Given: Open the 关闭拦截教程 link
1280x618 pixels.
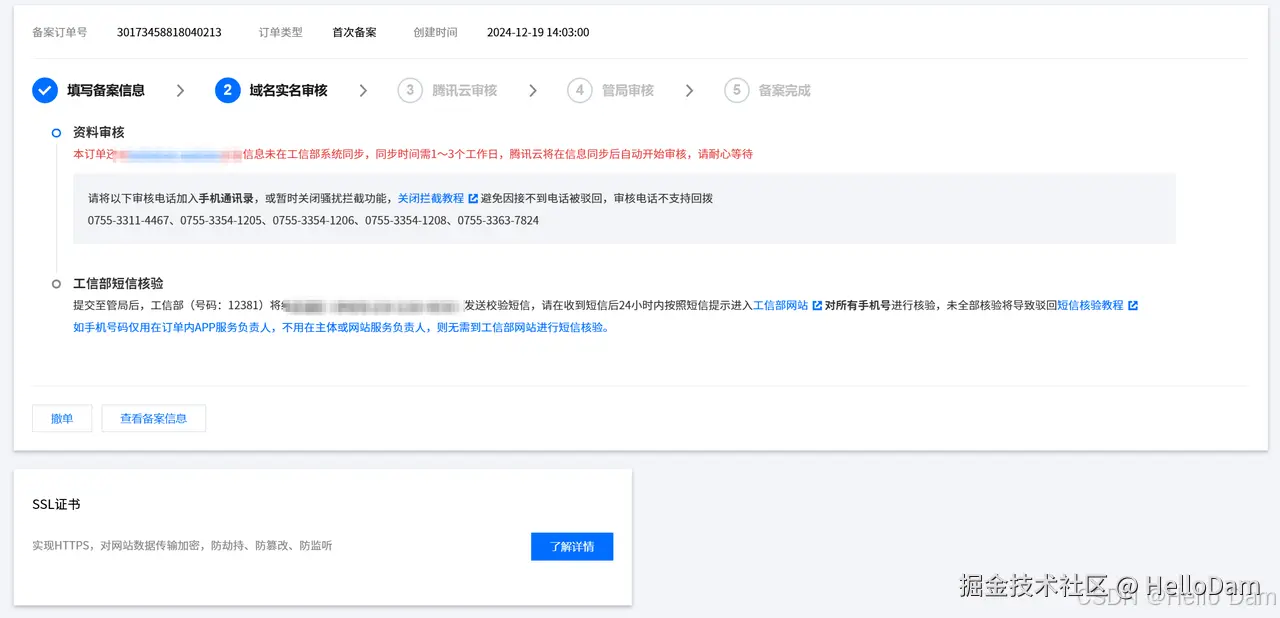Looking at the screenshot, I should click(x=432, y=198).
